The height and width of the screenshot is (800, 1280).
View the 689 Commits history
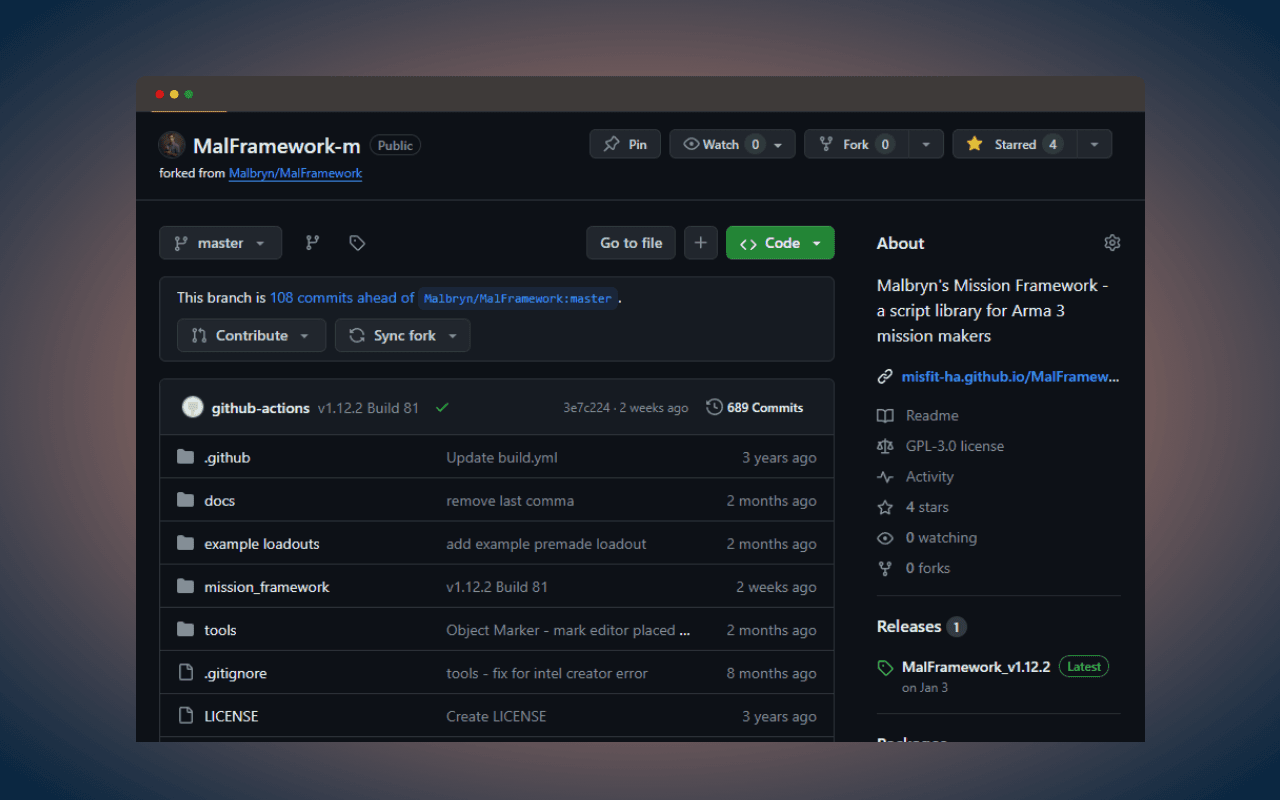pyautogui.click(x=754, y=408)
